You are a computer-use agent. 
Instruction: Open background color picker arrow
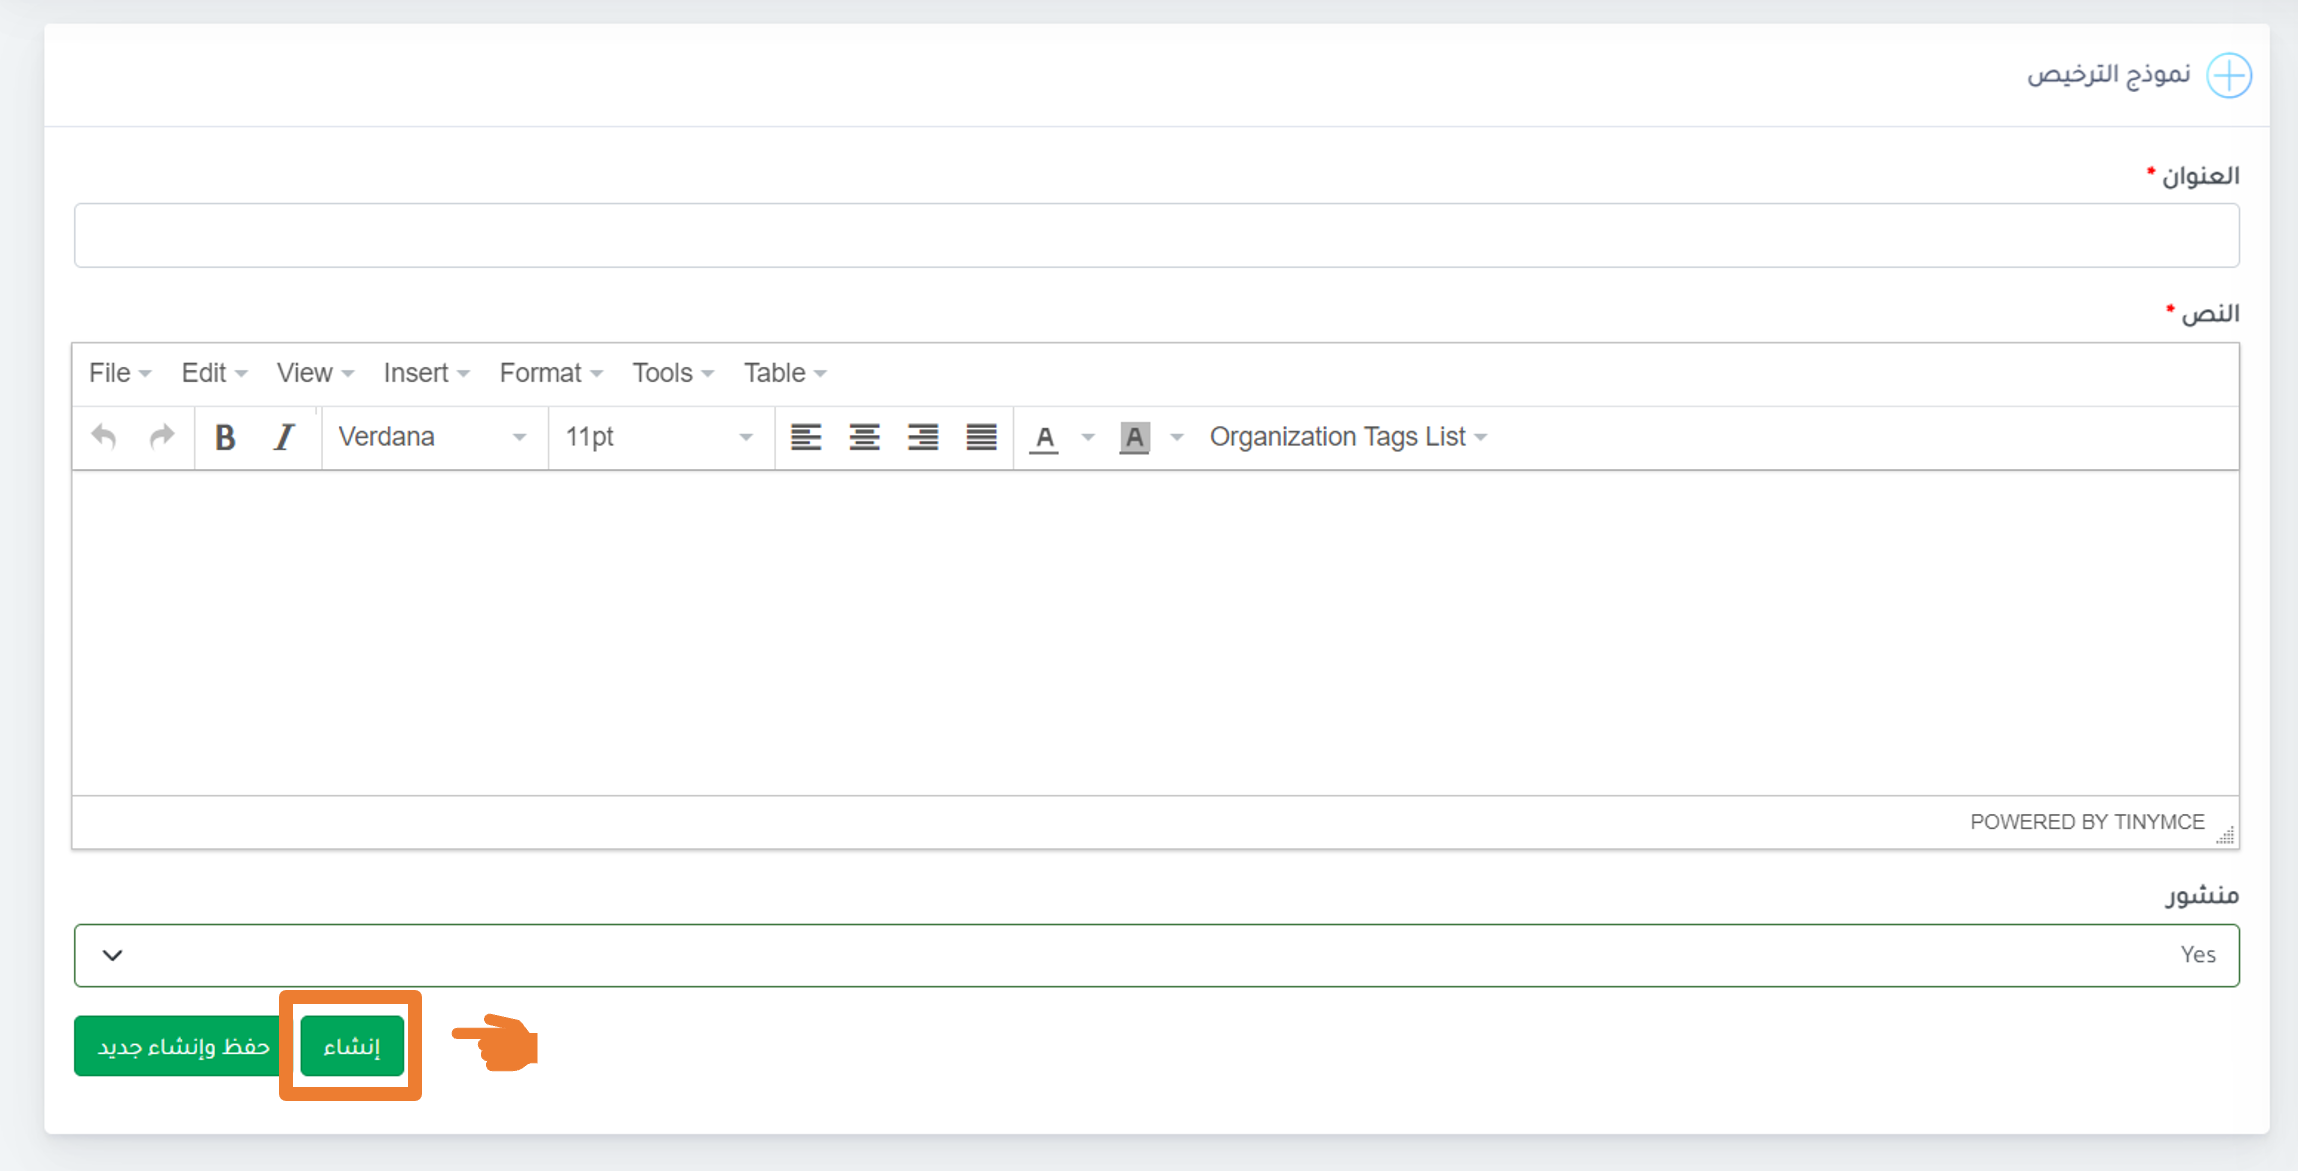coord(1177,437)
